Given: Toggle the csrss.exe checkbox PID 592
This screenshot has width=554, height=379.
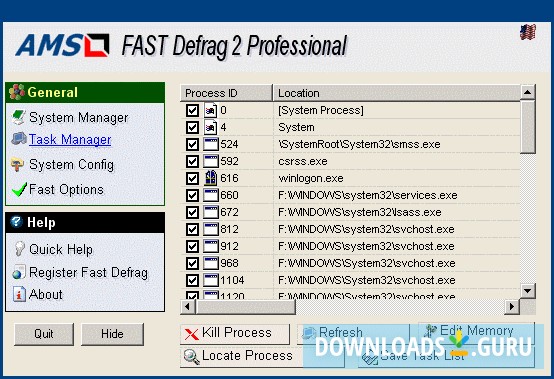Looking at the screenshot, I should [x=192, y=161].
